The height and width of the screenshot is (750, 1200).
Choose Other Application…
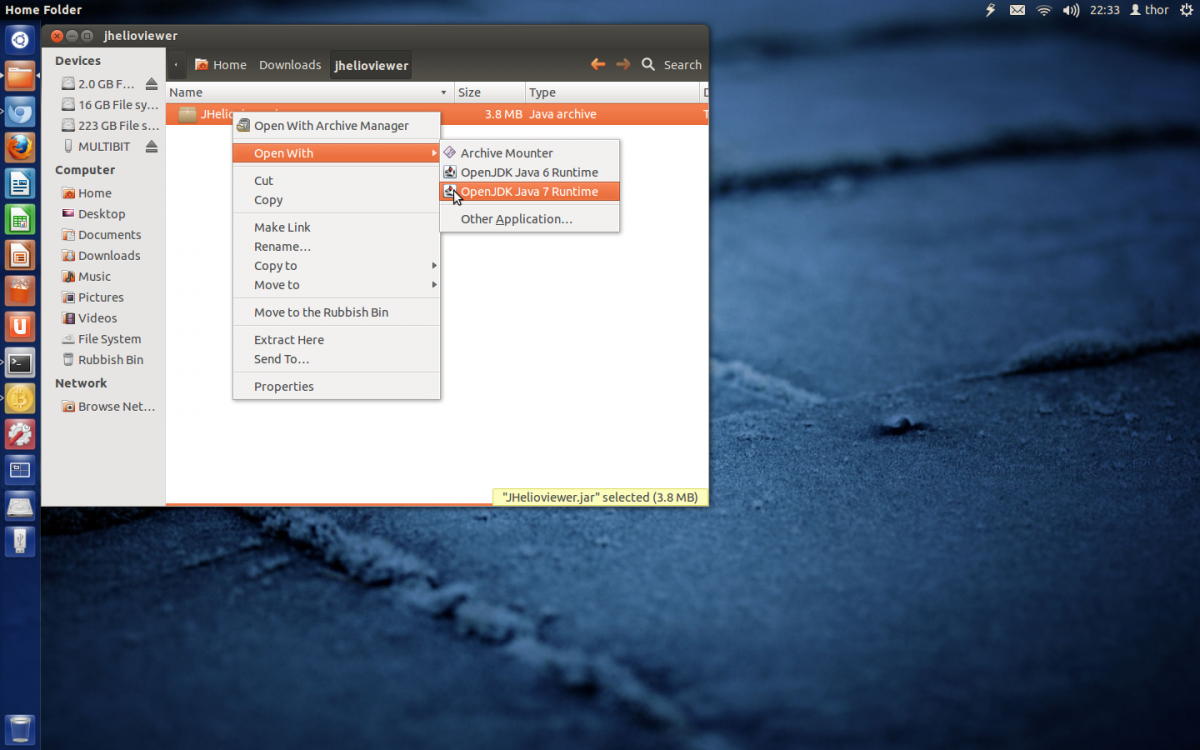point(530,219)
